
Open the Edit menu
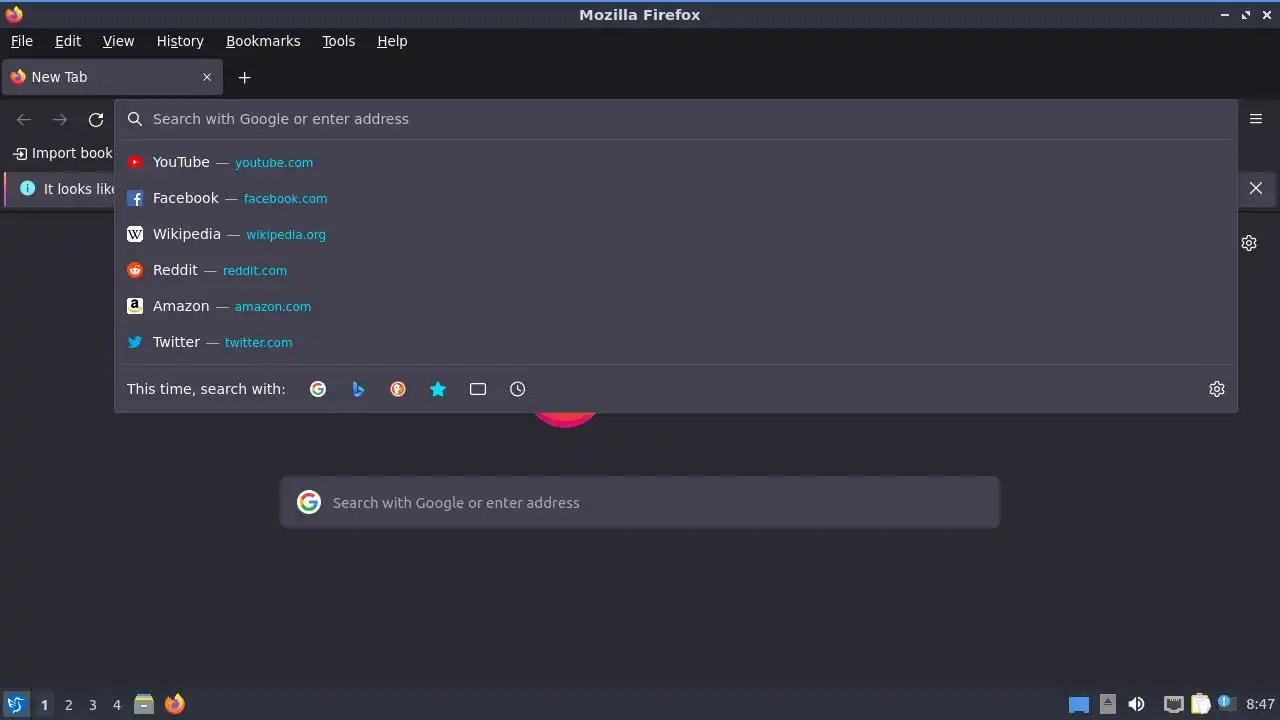68,41
